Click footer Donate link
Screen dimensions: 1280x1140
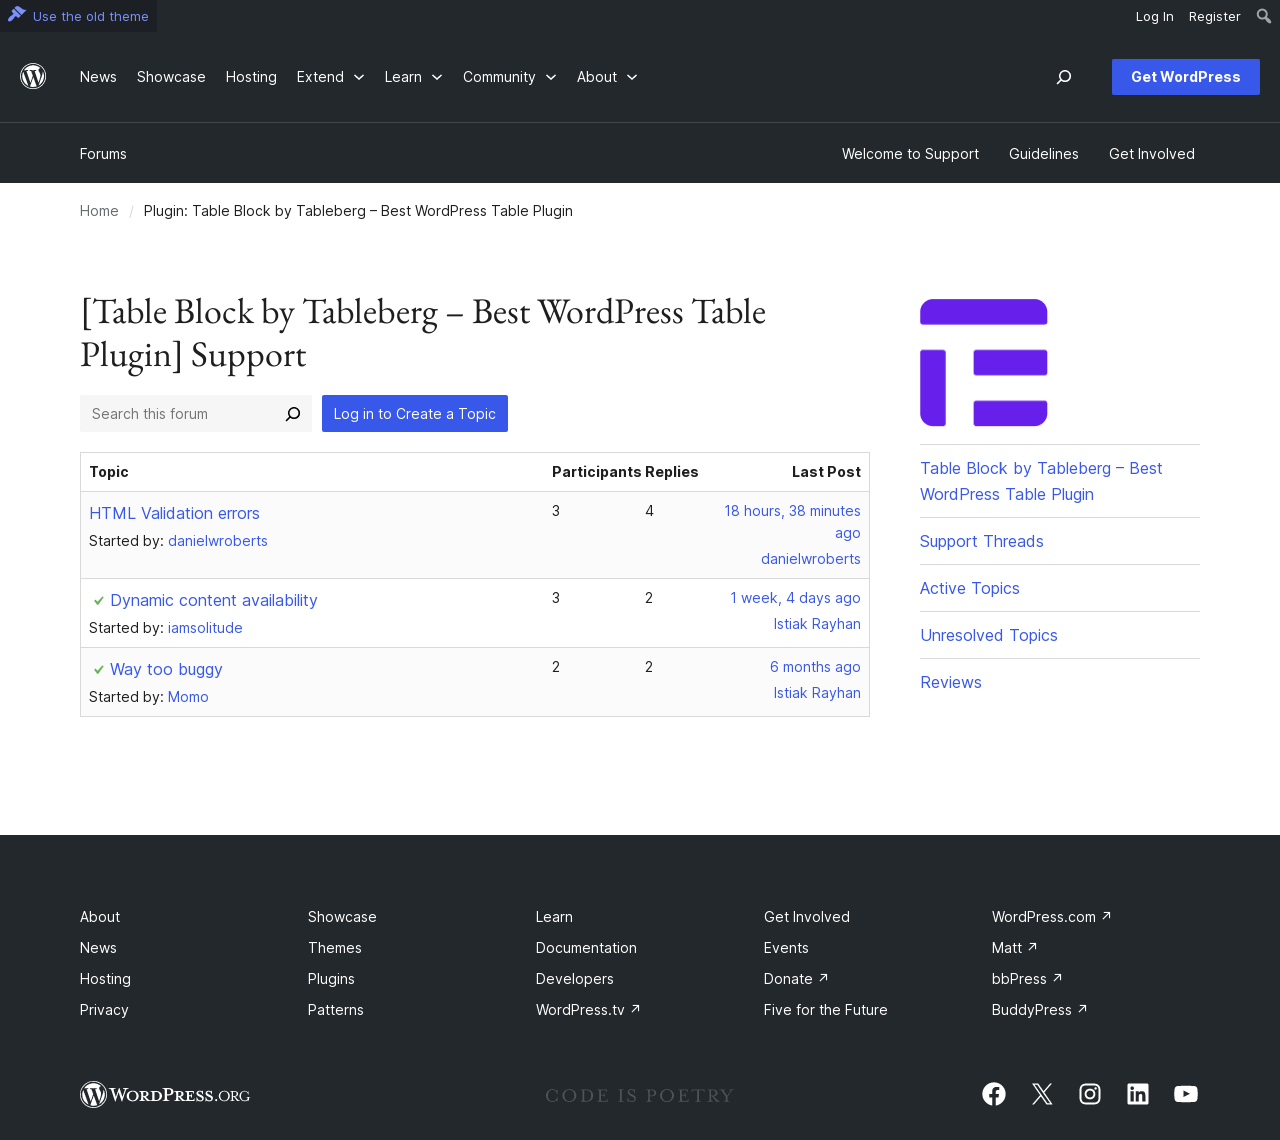pyautogui.click(x=796, y=979)
